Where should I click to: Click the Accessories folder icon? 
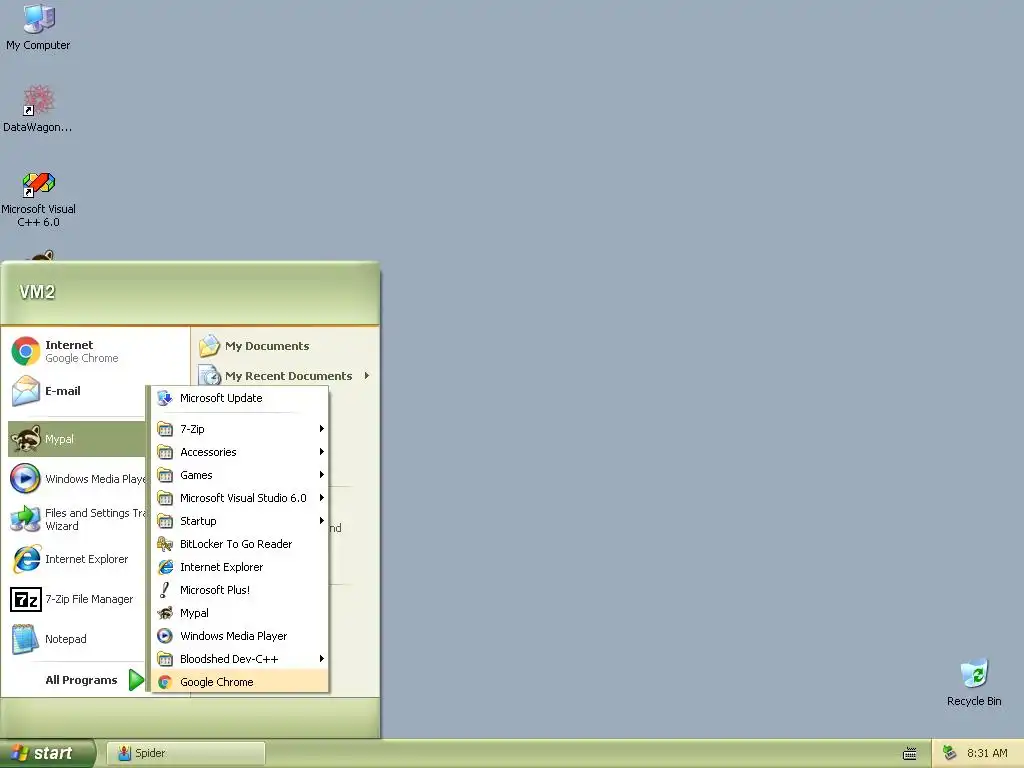165,452
